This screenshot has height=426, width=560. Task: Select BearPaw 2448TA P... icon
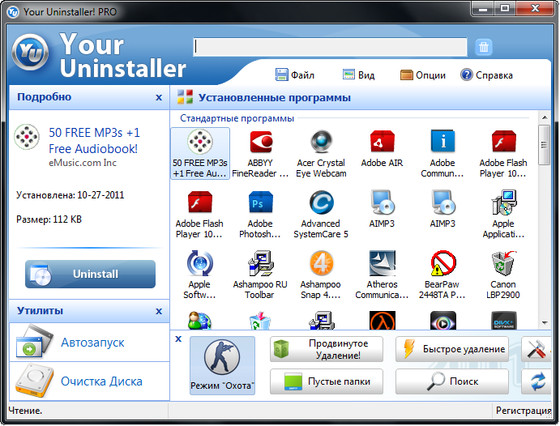(442, 275)
